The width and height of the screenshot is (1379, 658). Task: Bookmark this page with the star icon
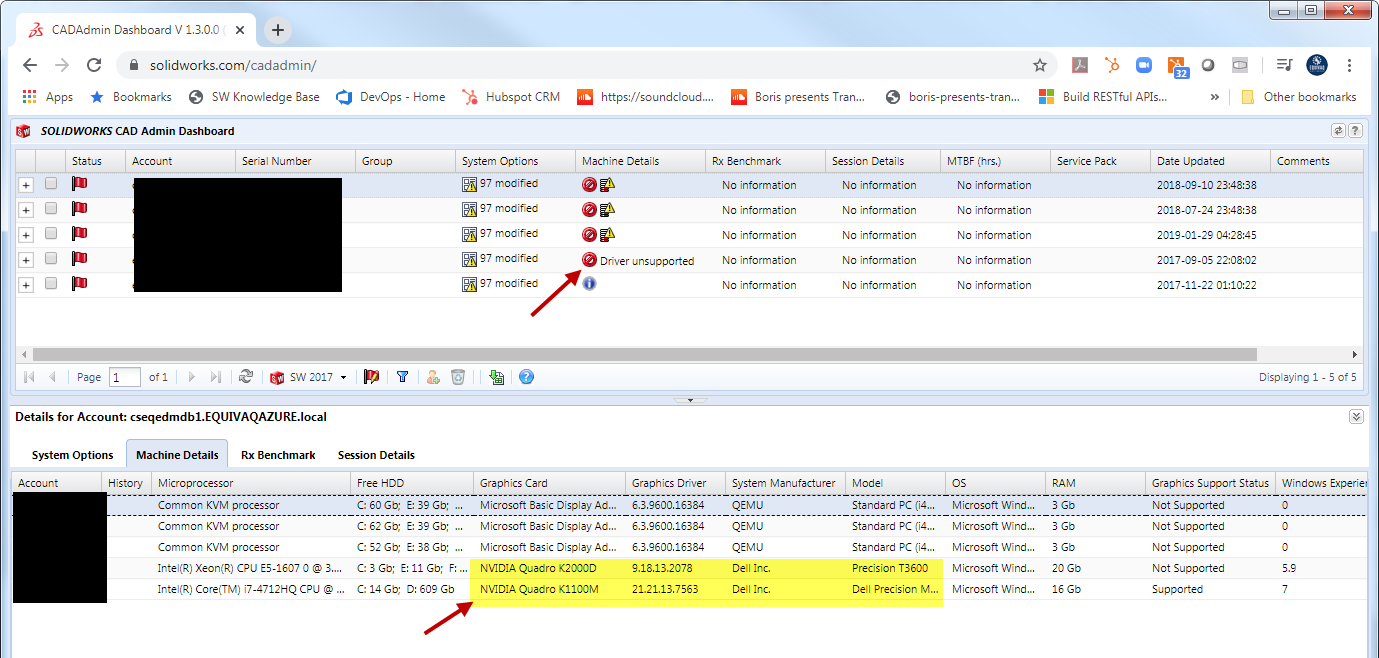1040,65
